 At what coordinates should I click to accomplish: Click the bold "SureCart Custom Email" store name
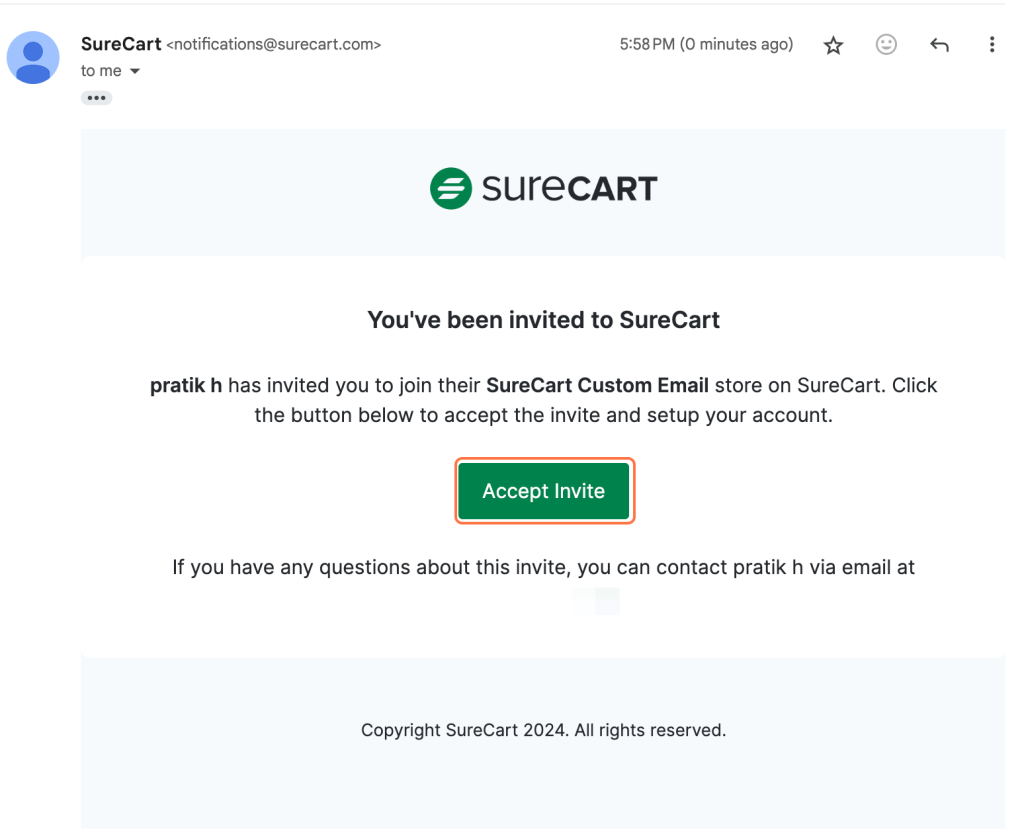pyautogui.click(x=597, y=385)
